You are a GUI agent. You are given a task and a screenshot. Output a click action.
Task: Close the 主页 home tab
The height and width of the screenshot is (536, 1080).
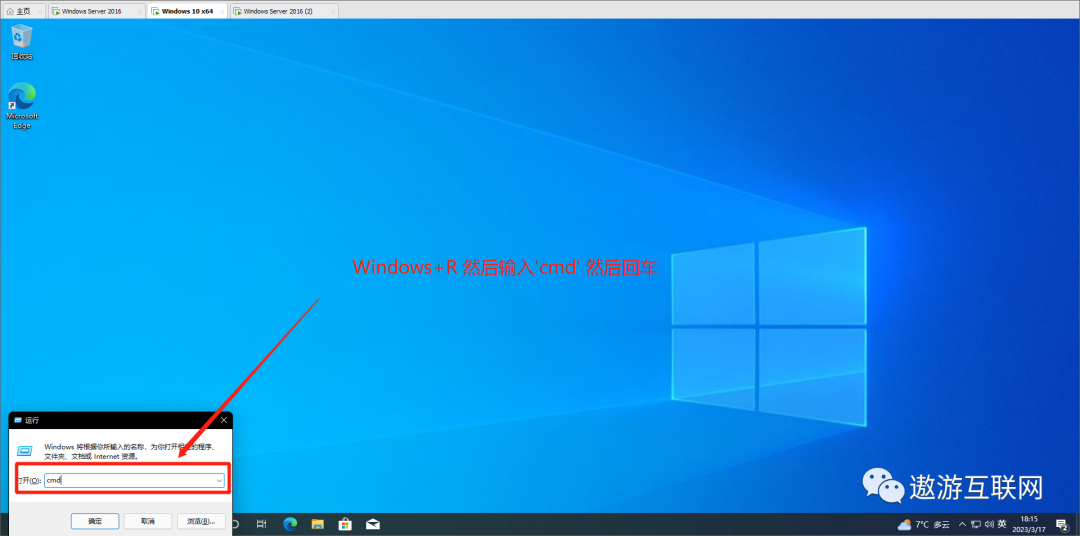pos(39,12)
